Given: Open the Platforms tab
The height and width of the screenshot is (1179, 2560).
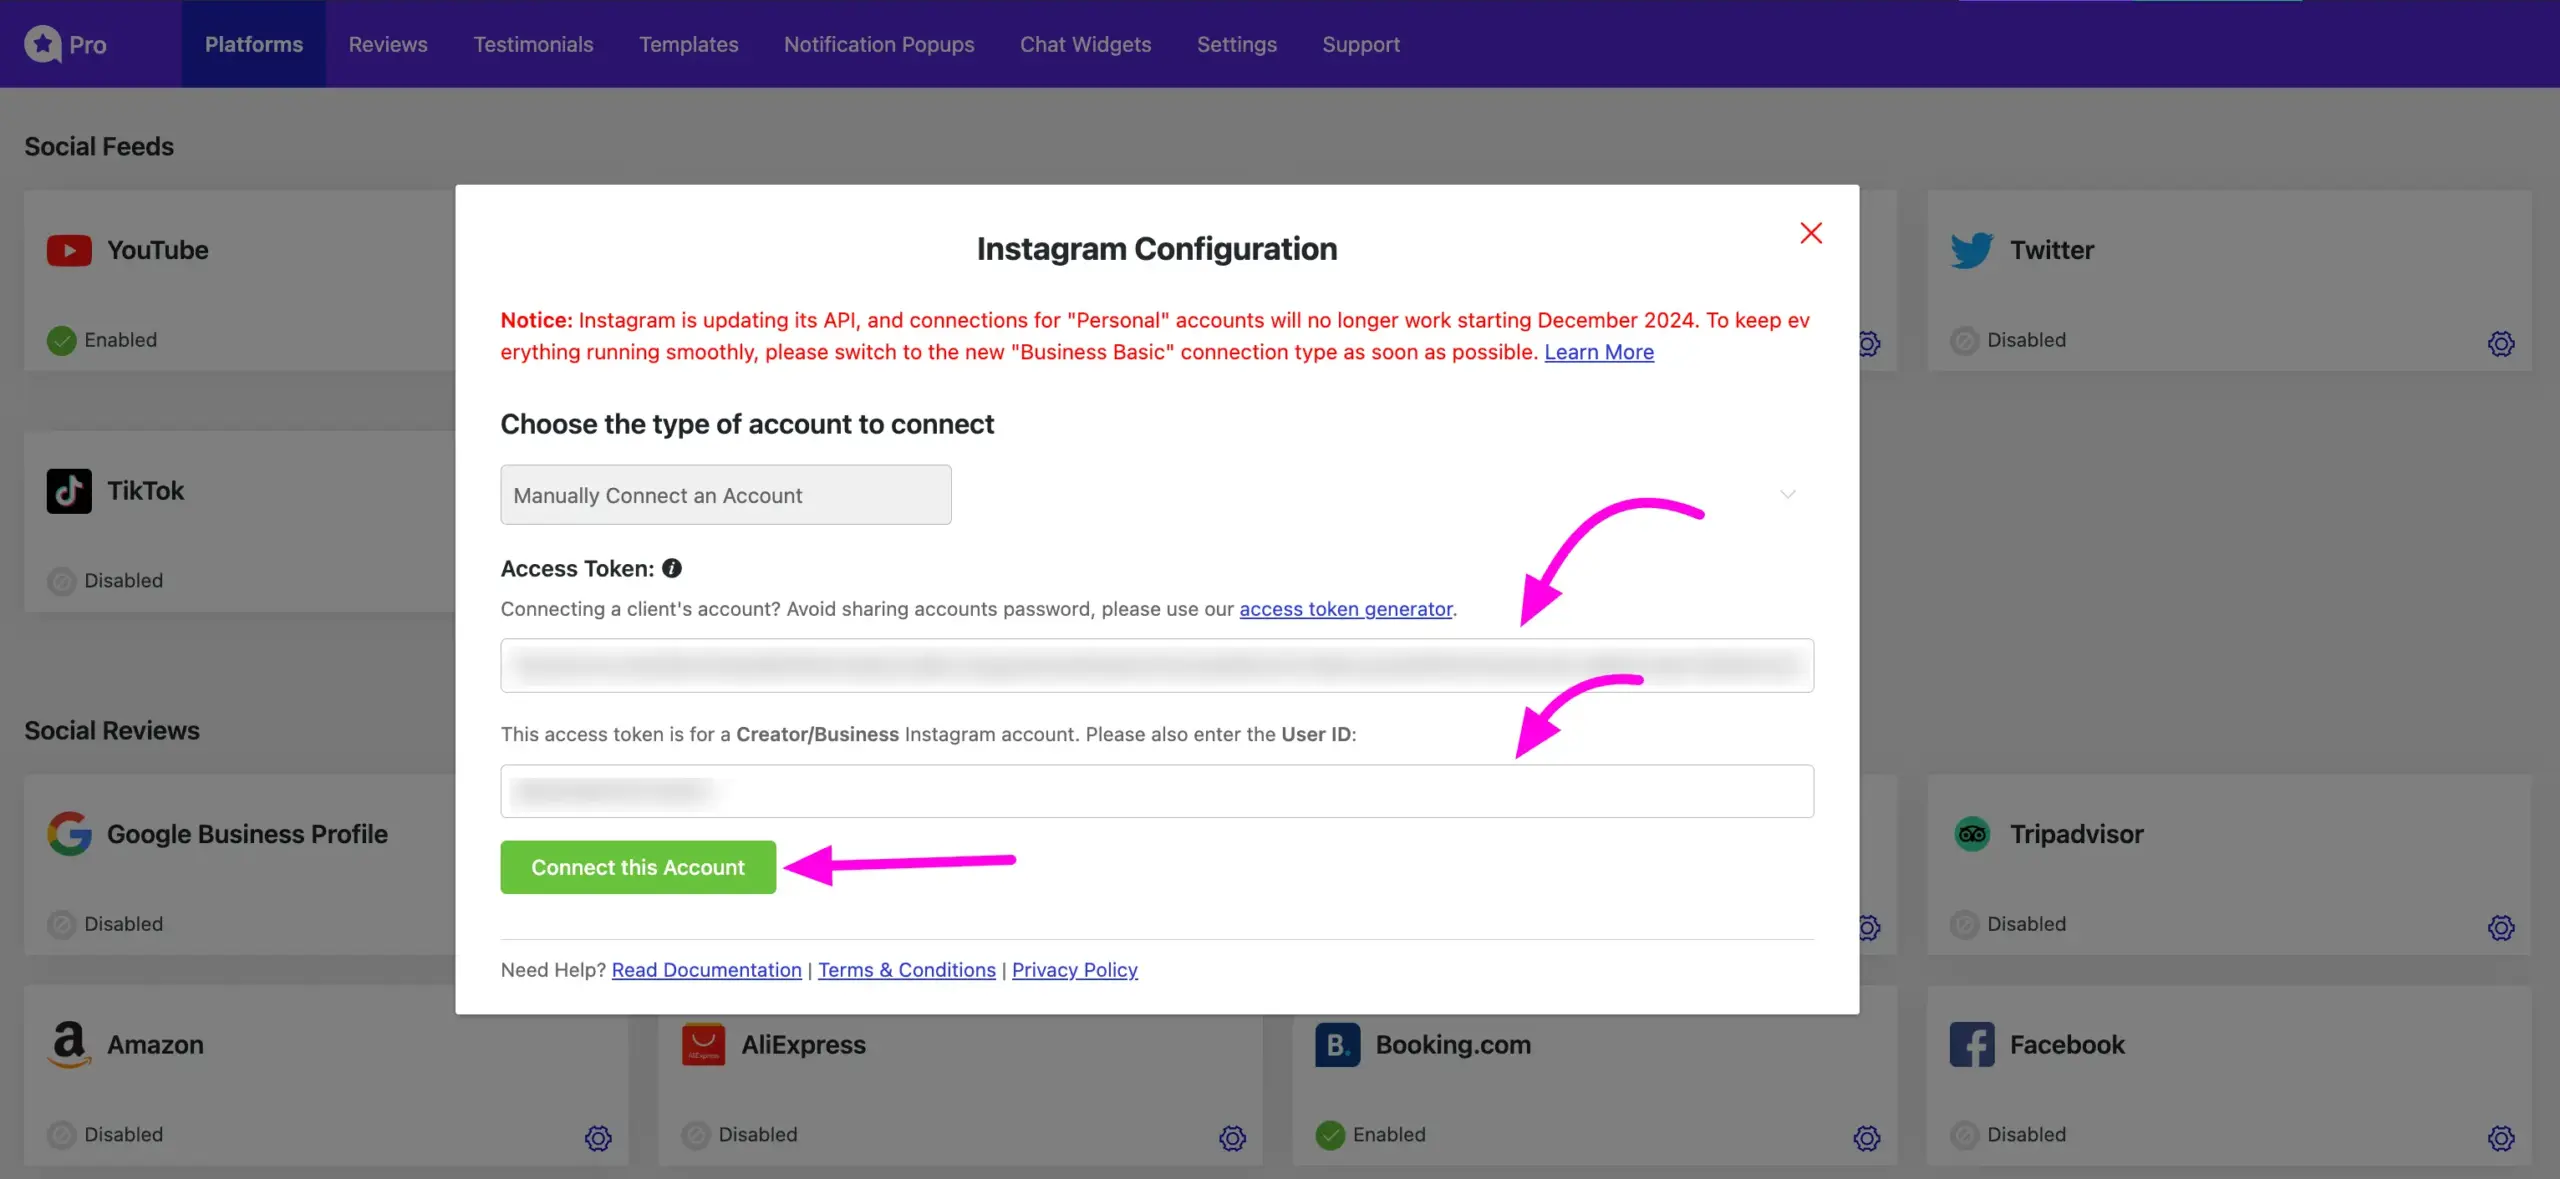Looking at the screenshot, I should point(253,44).
